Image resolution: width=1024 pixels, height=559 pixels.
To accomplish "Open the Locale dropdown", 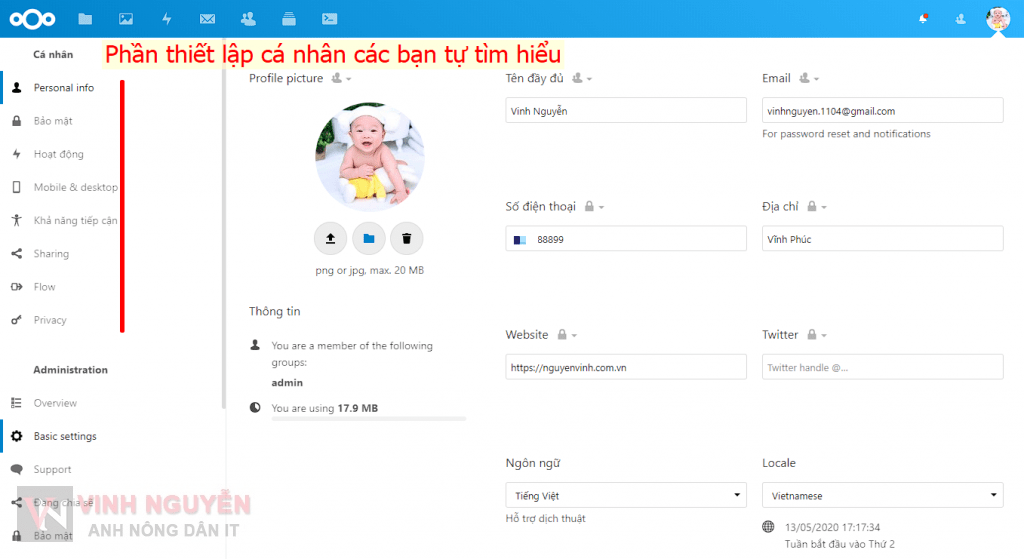I will click(883, 495).
